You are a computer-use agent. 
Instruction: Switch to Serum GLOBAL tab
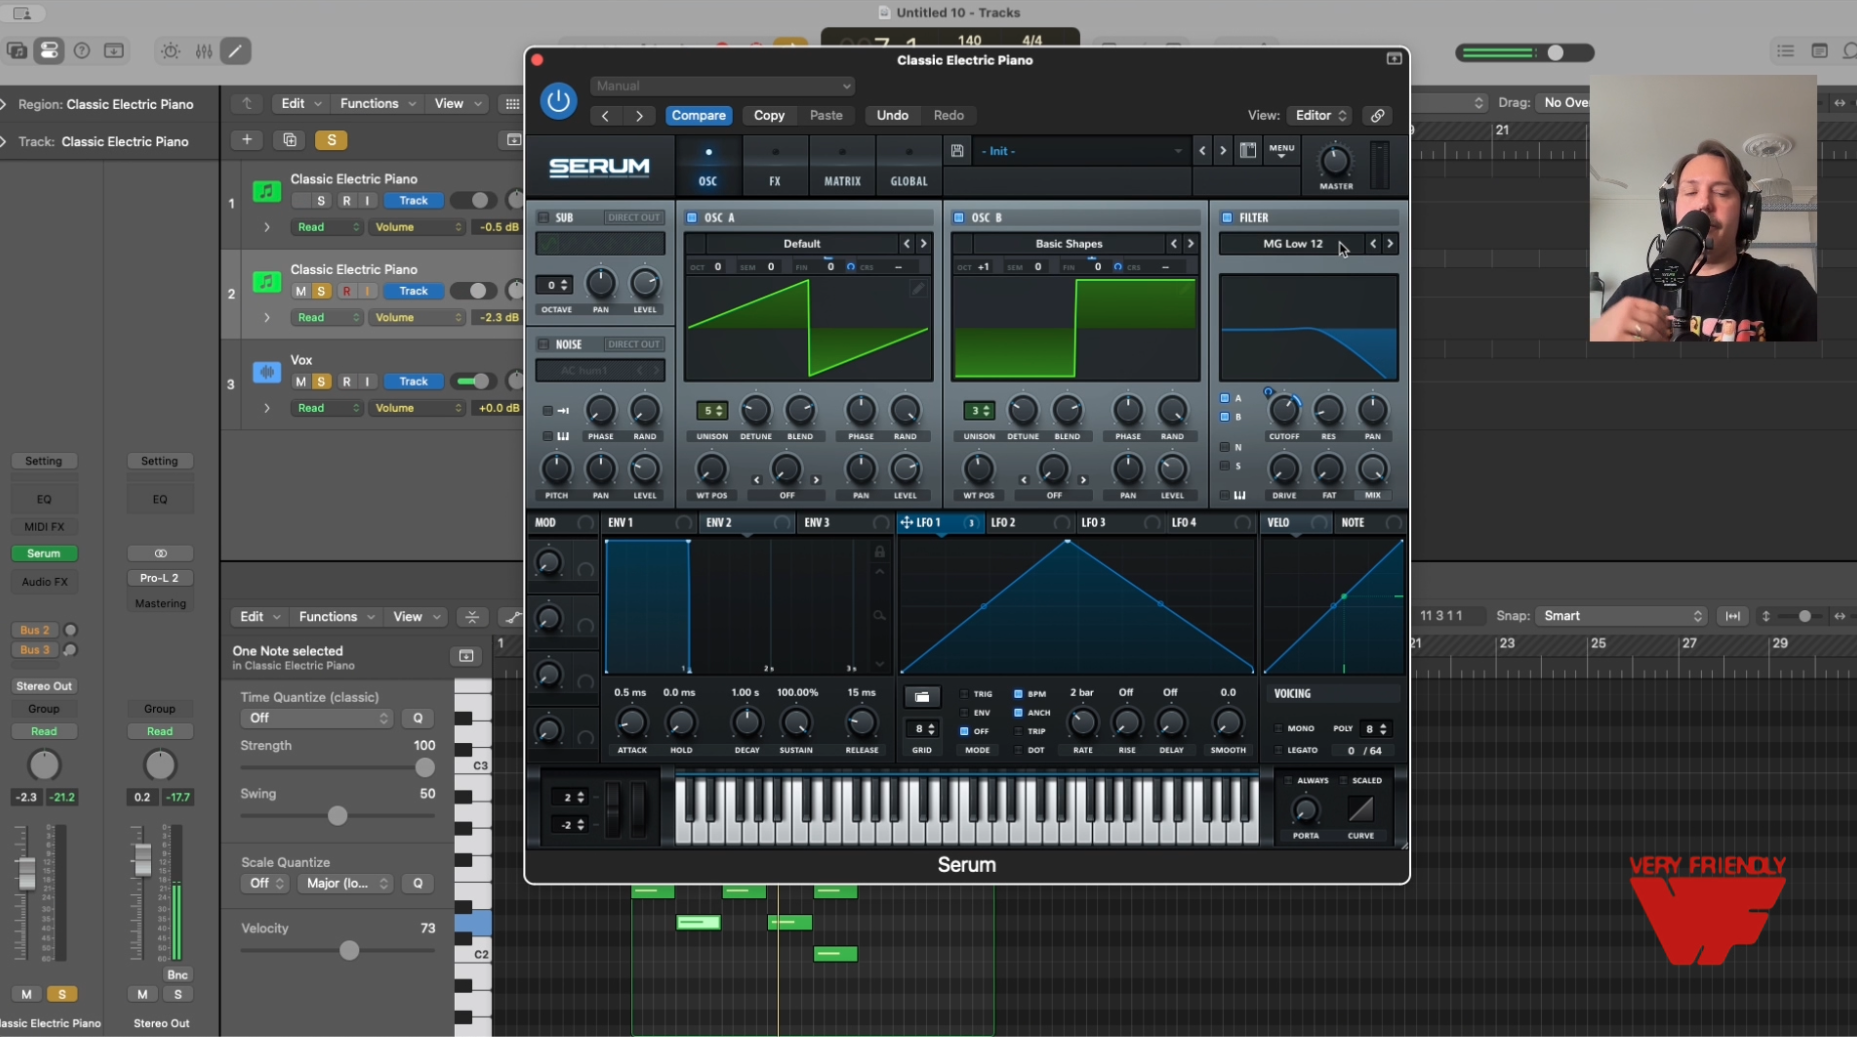[909, 165]
